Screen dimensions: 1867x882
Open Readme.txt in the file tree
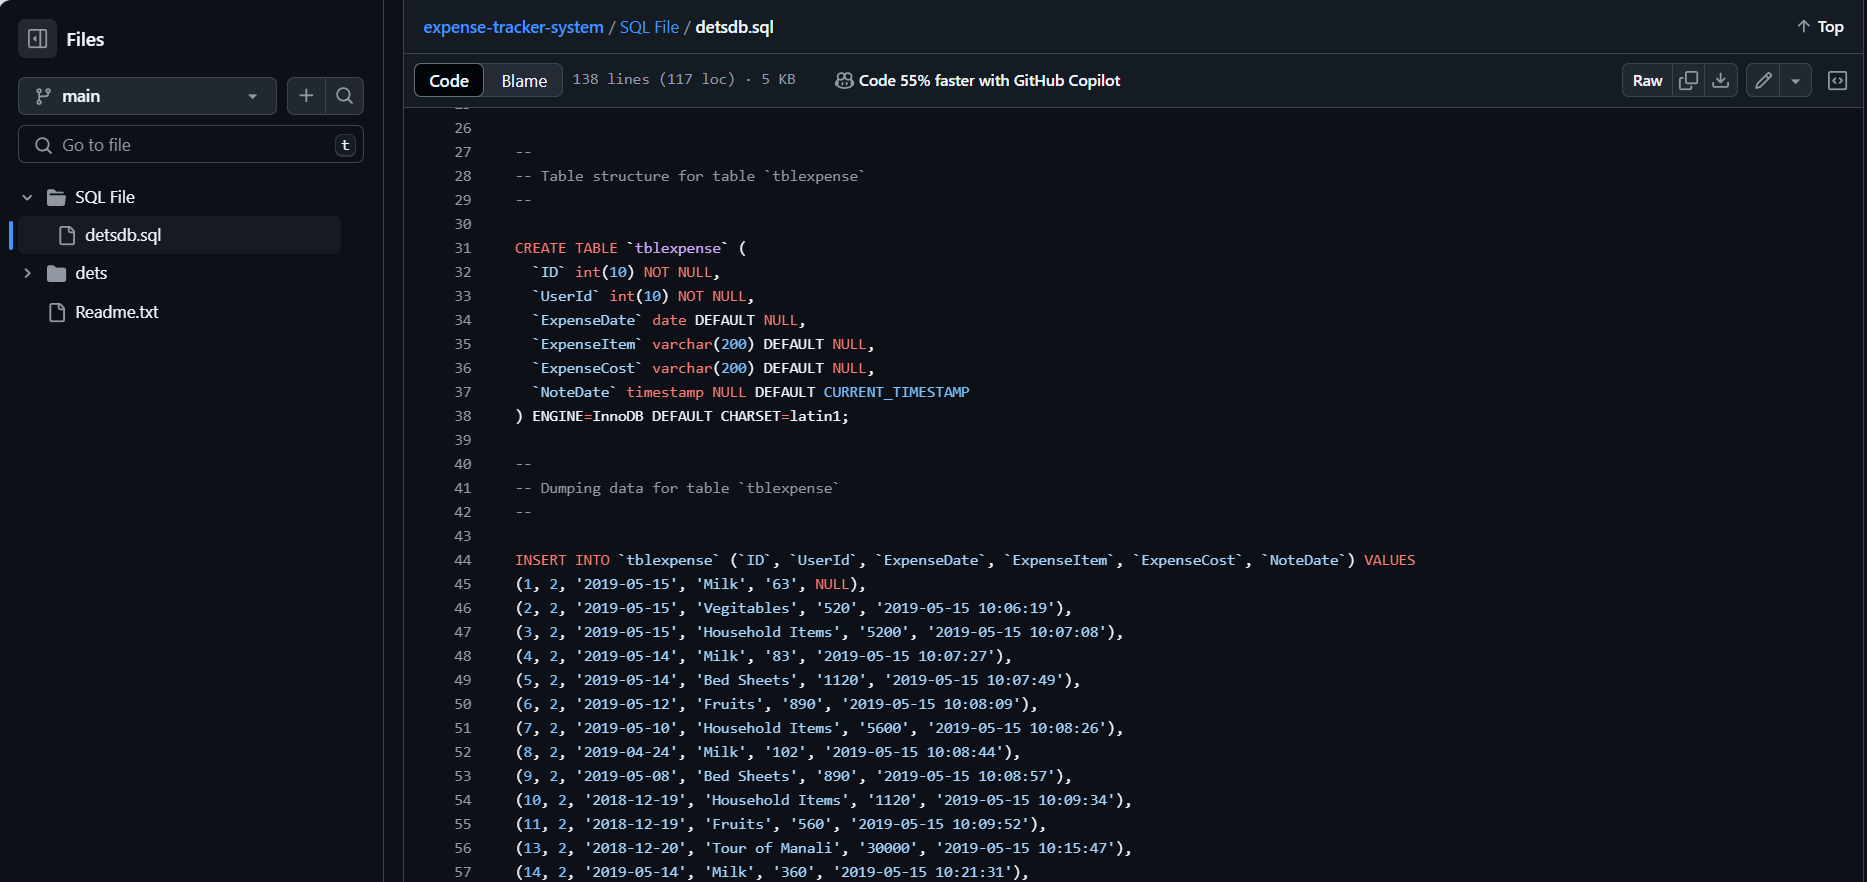point(116,312)
